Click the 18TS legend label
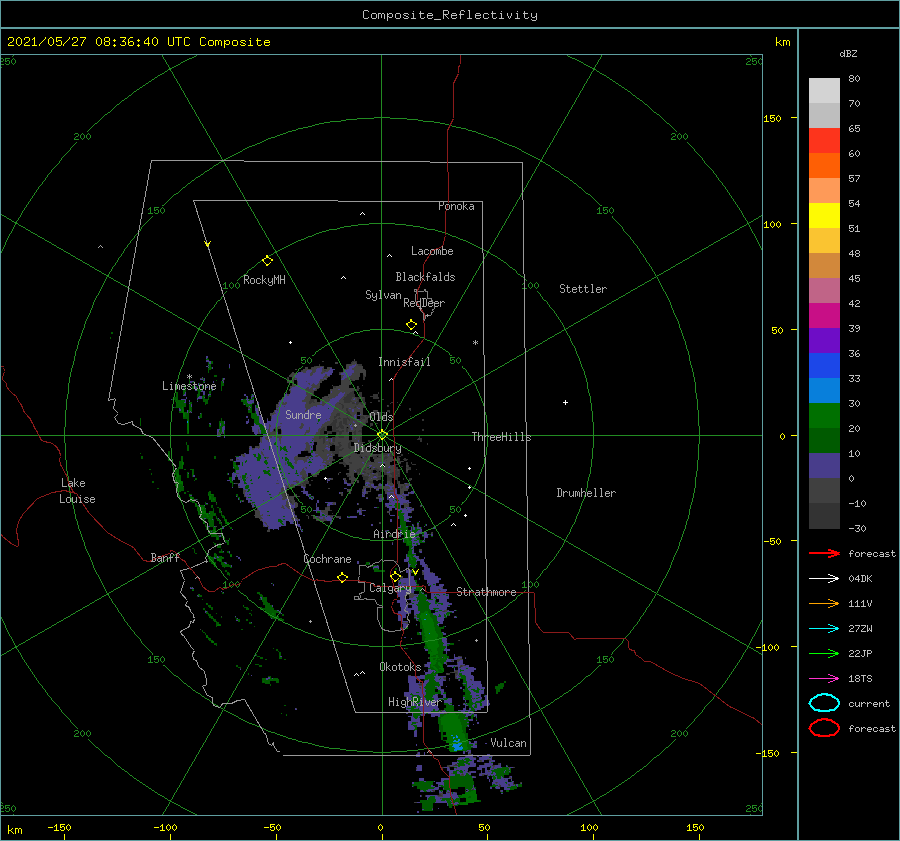Screen dimensions: 900x841 (860, 679)
